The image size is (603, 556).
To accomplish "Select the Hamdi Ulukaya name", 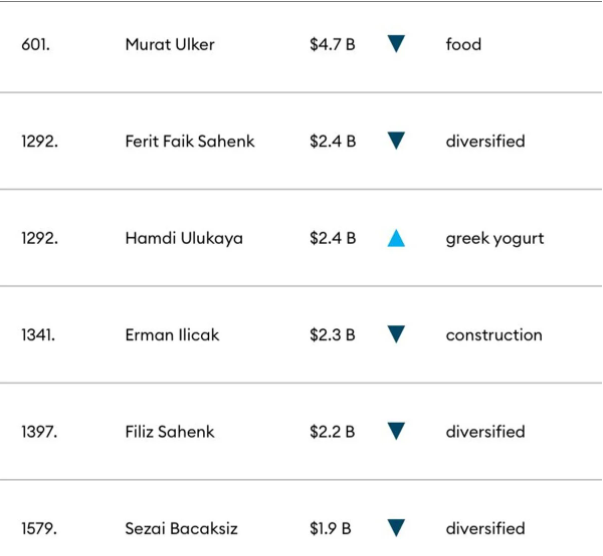I will tap(184, 238).
